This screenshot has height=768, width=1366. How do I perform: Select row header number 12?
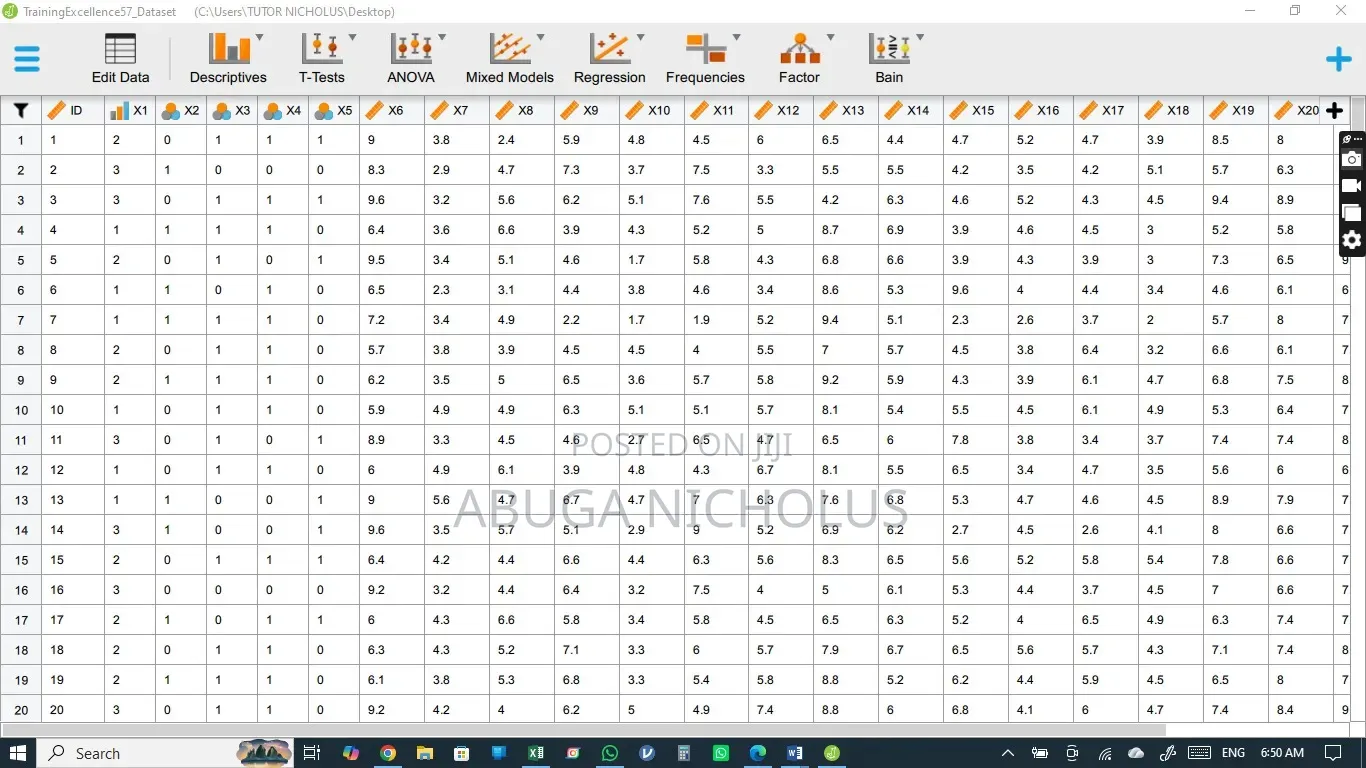(21, 470)
